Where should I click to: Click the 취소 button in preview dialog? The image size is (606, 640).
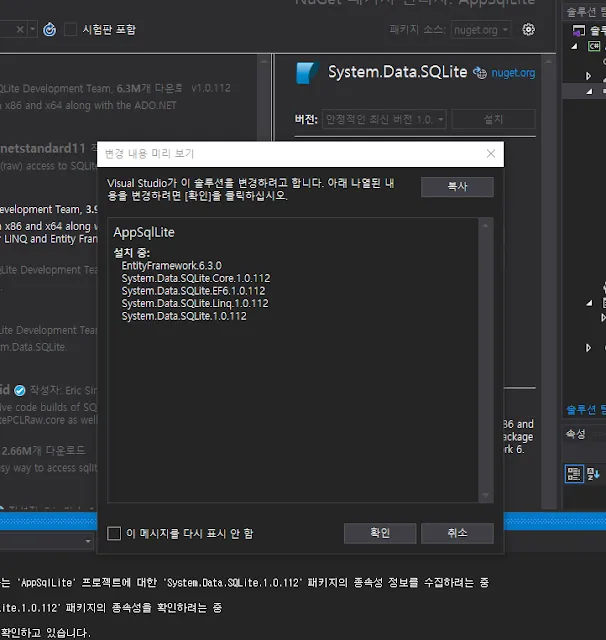point(457,533)
